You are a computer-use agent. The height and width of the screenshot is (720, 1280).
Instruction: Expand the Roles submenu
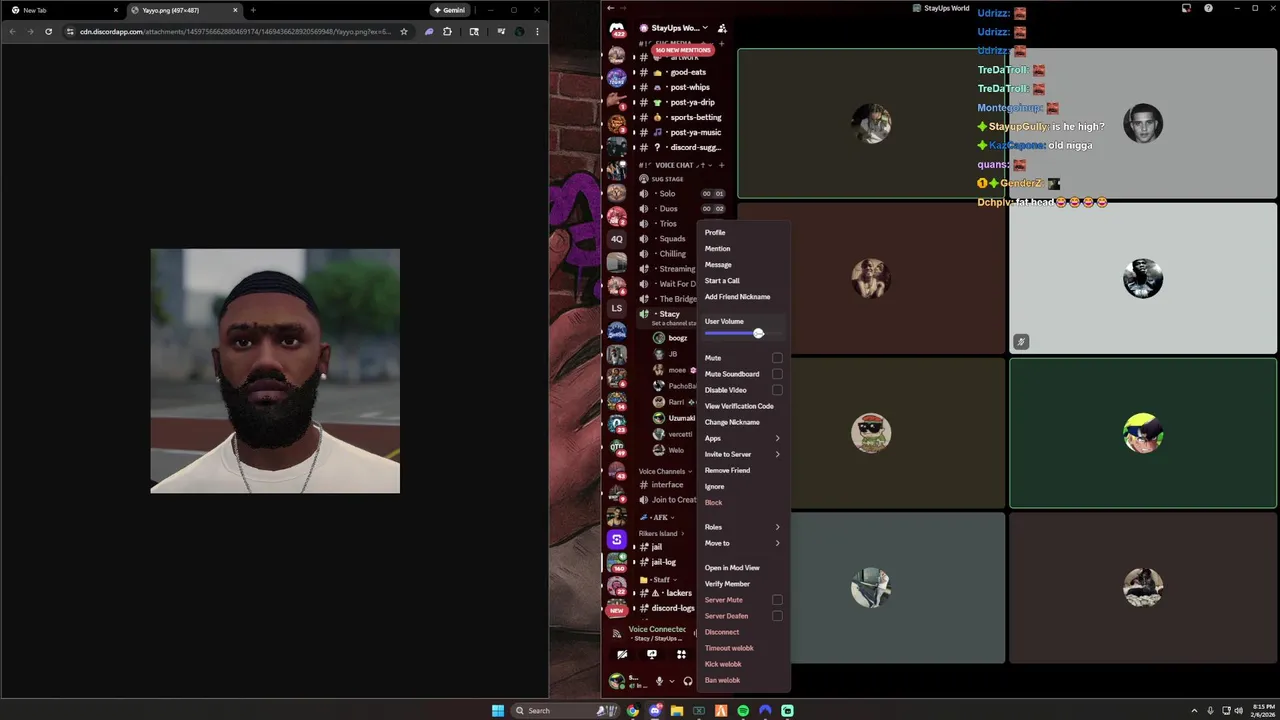point(742,527)
